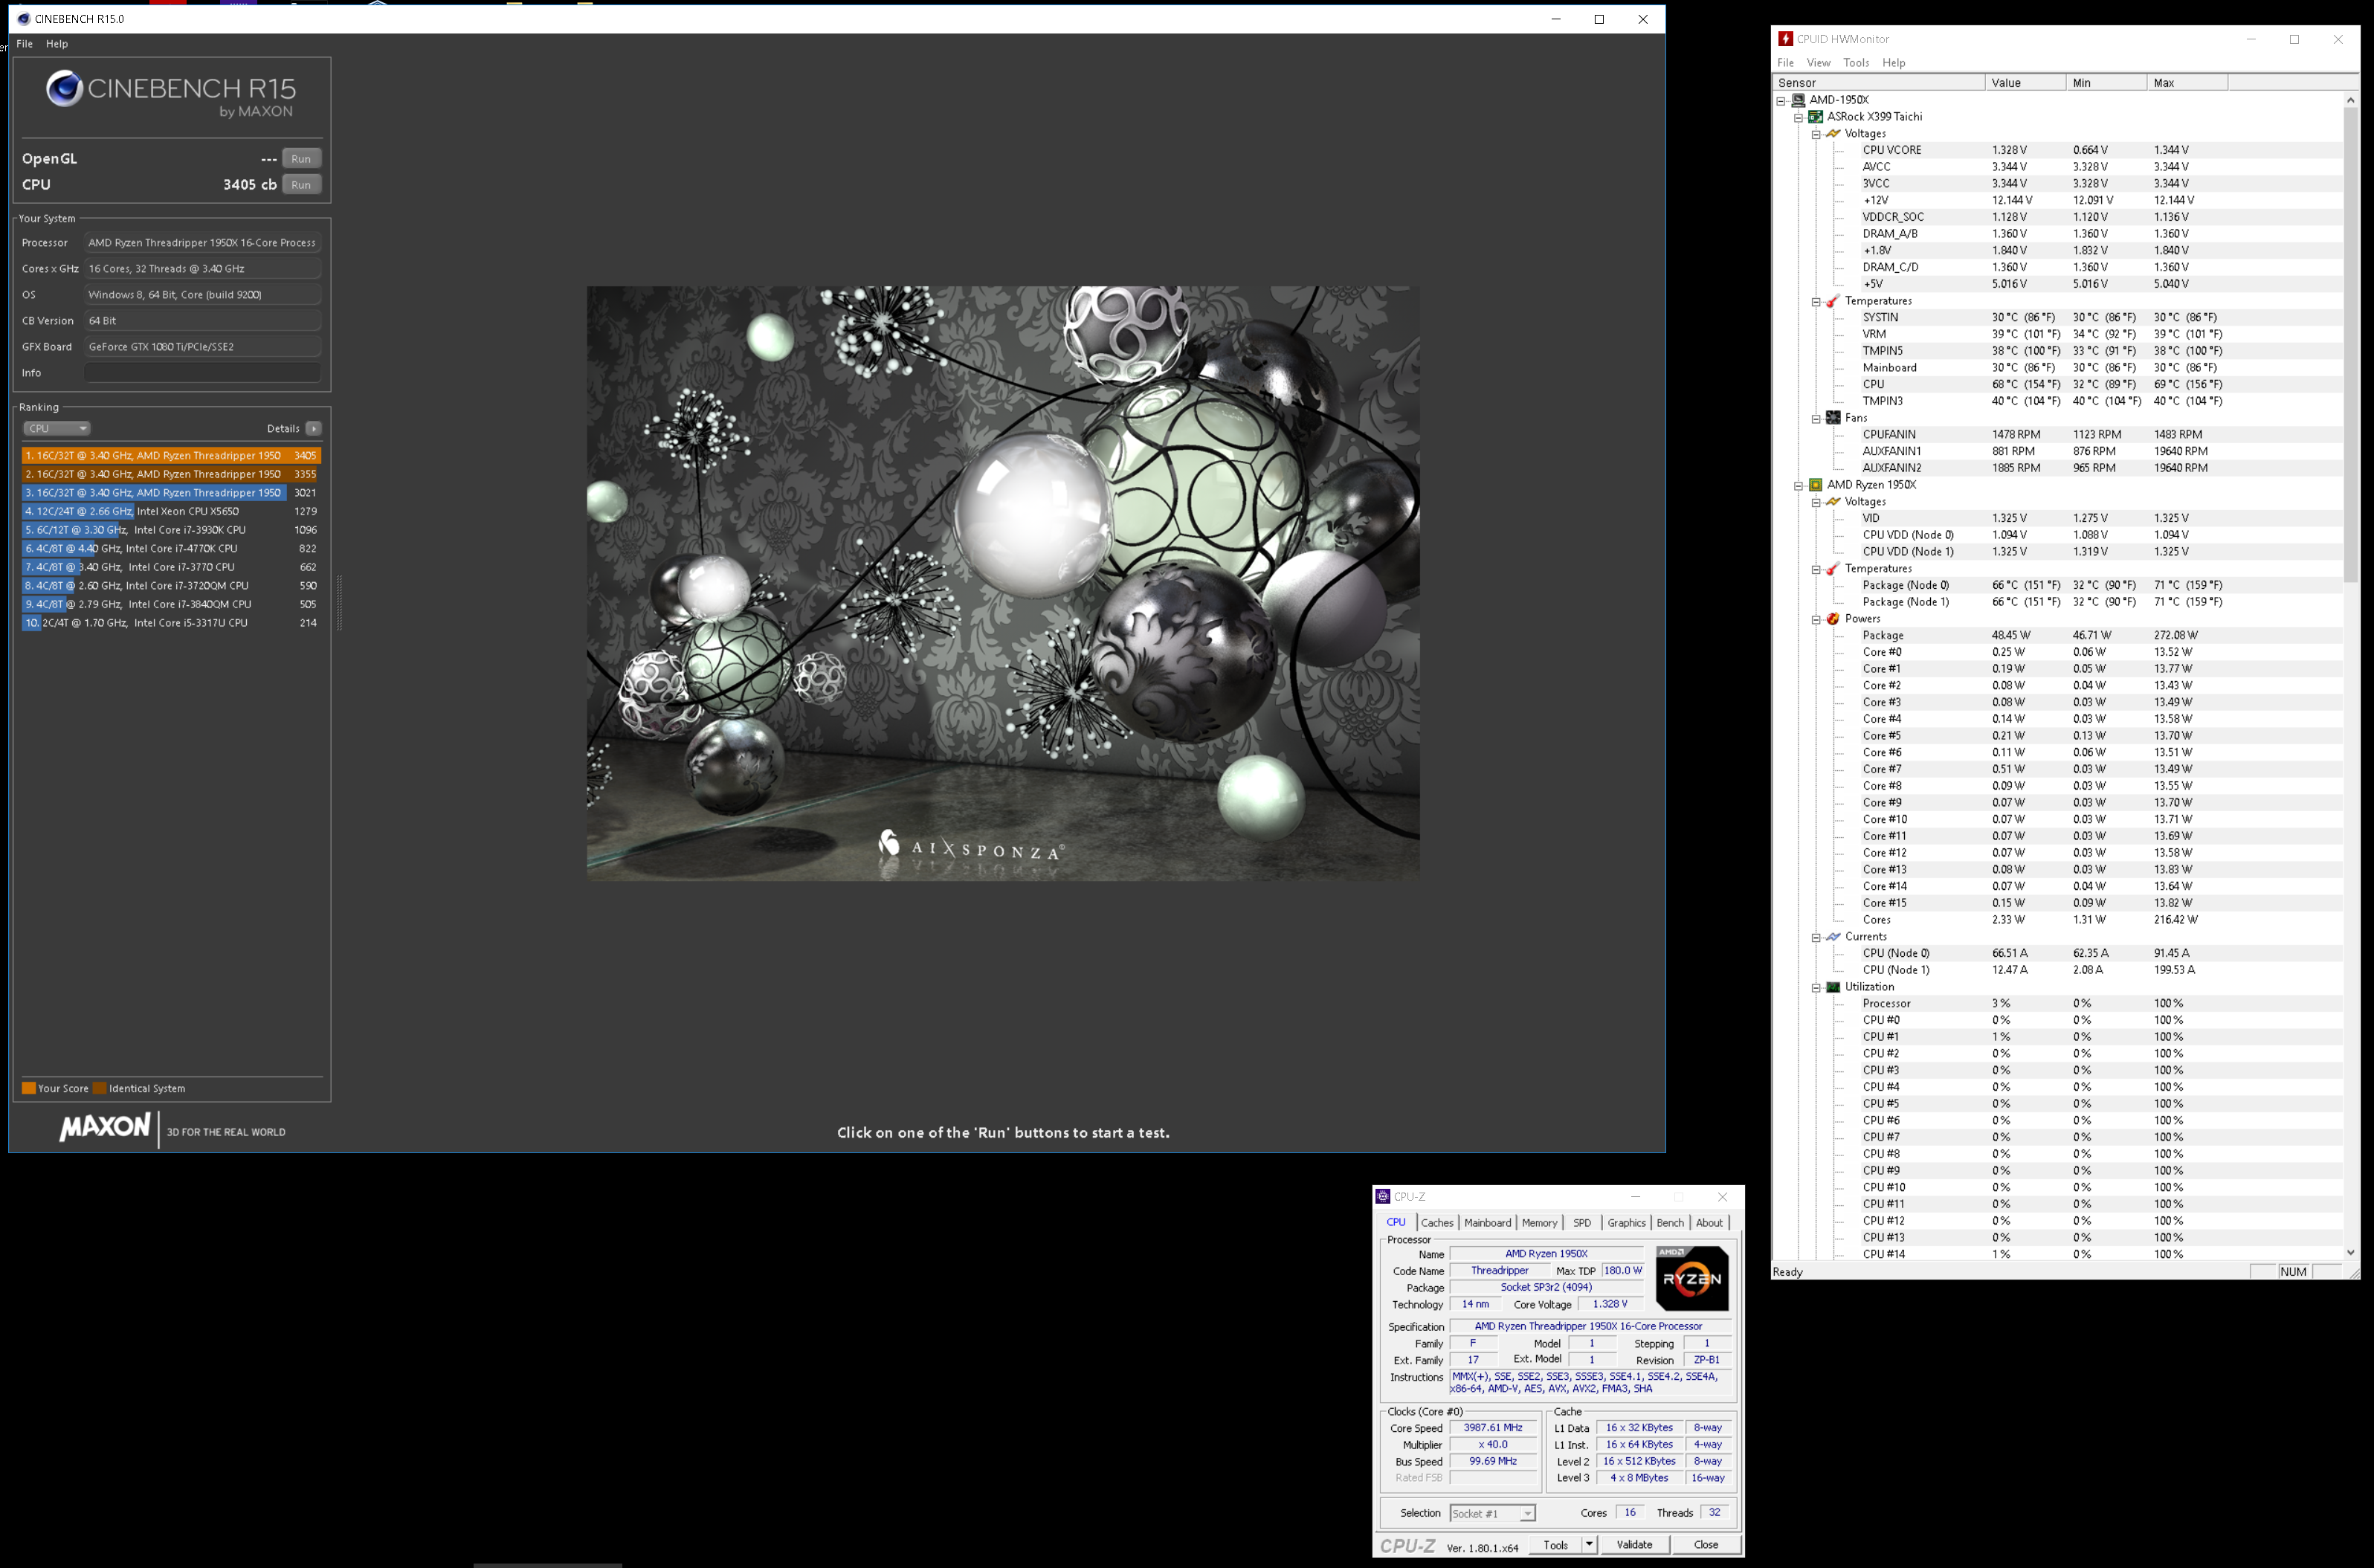Click the Cinebench title bar app icon
Screen dimensions: 2374x1568
point(24,19)
